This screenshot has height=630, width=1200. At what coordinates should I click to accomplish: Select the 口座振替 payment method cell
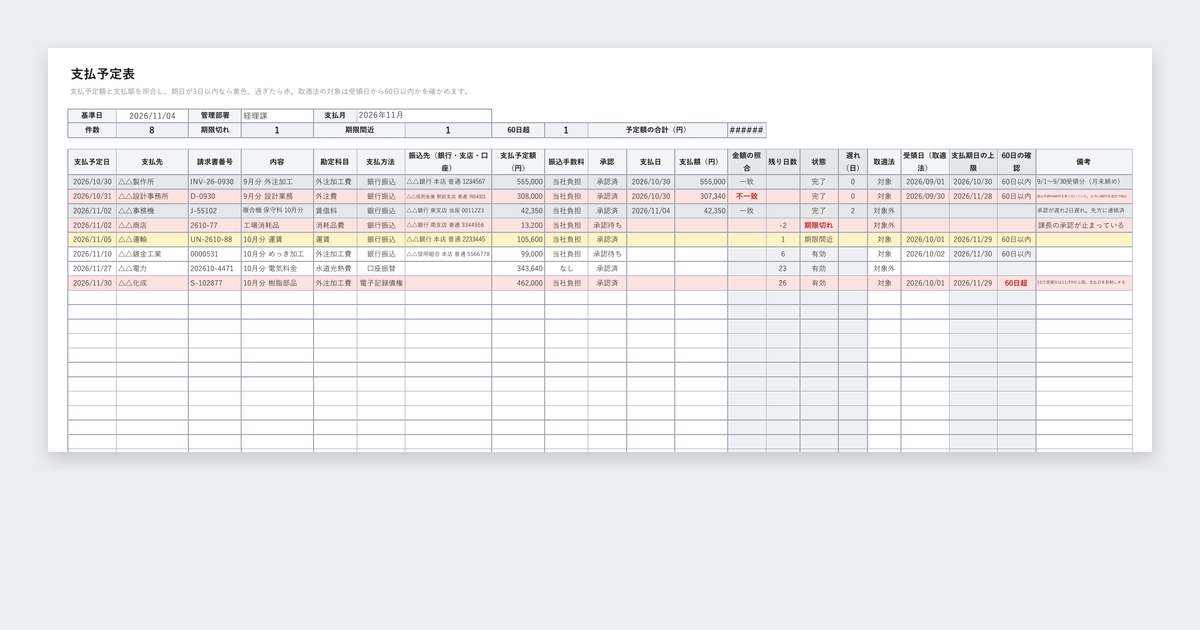tap(380, 269)
